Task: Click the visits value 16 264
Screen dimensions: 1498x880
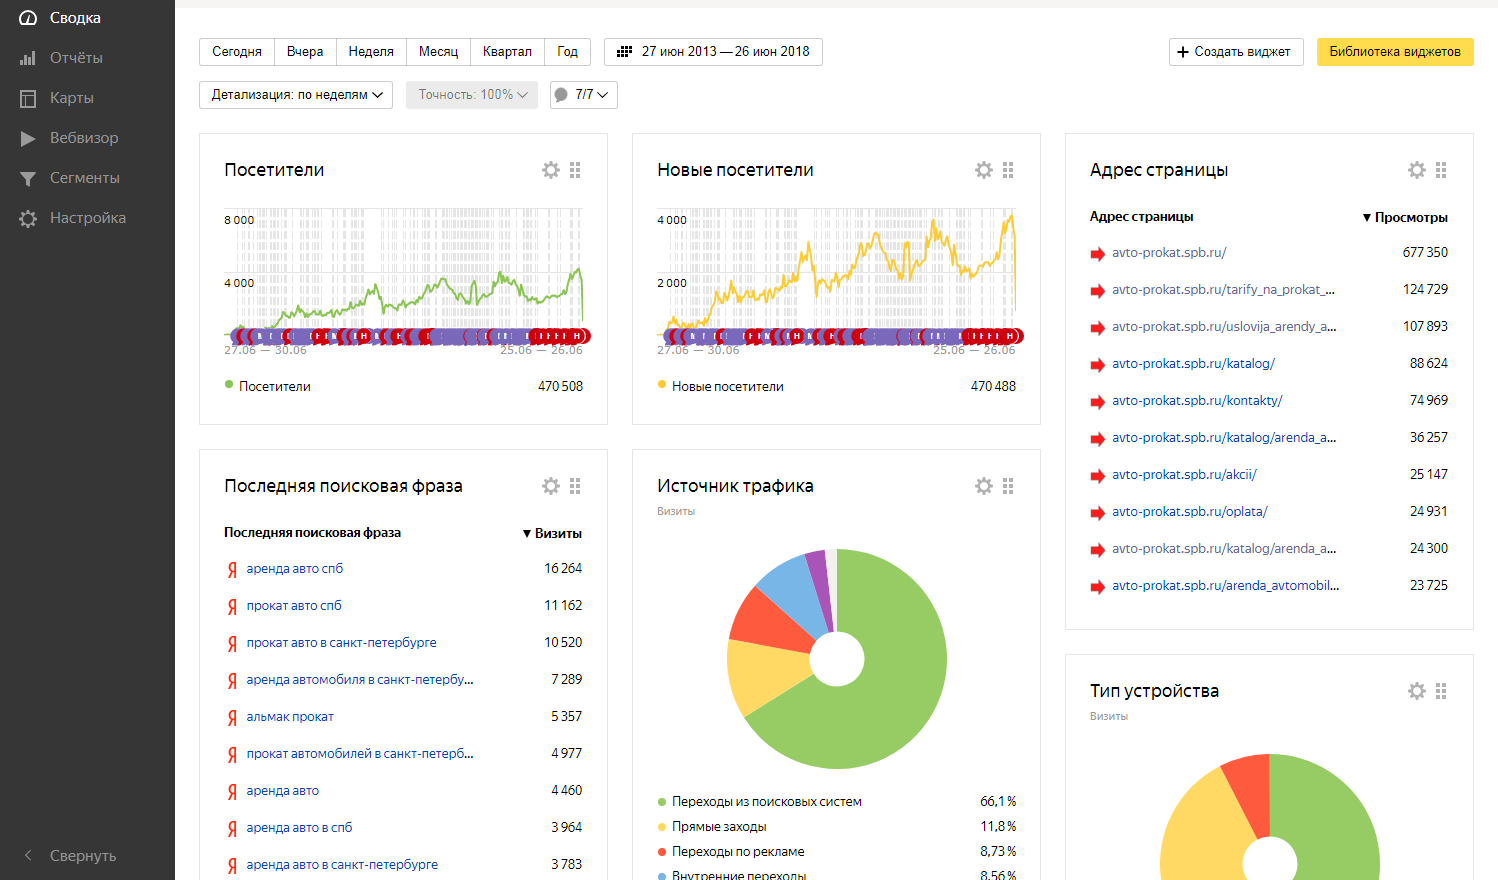Action: 563,568
